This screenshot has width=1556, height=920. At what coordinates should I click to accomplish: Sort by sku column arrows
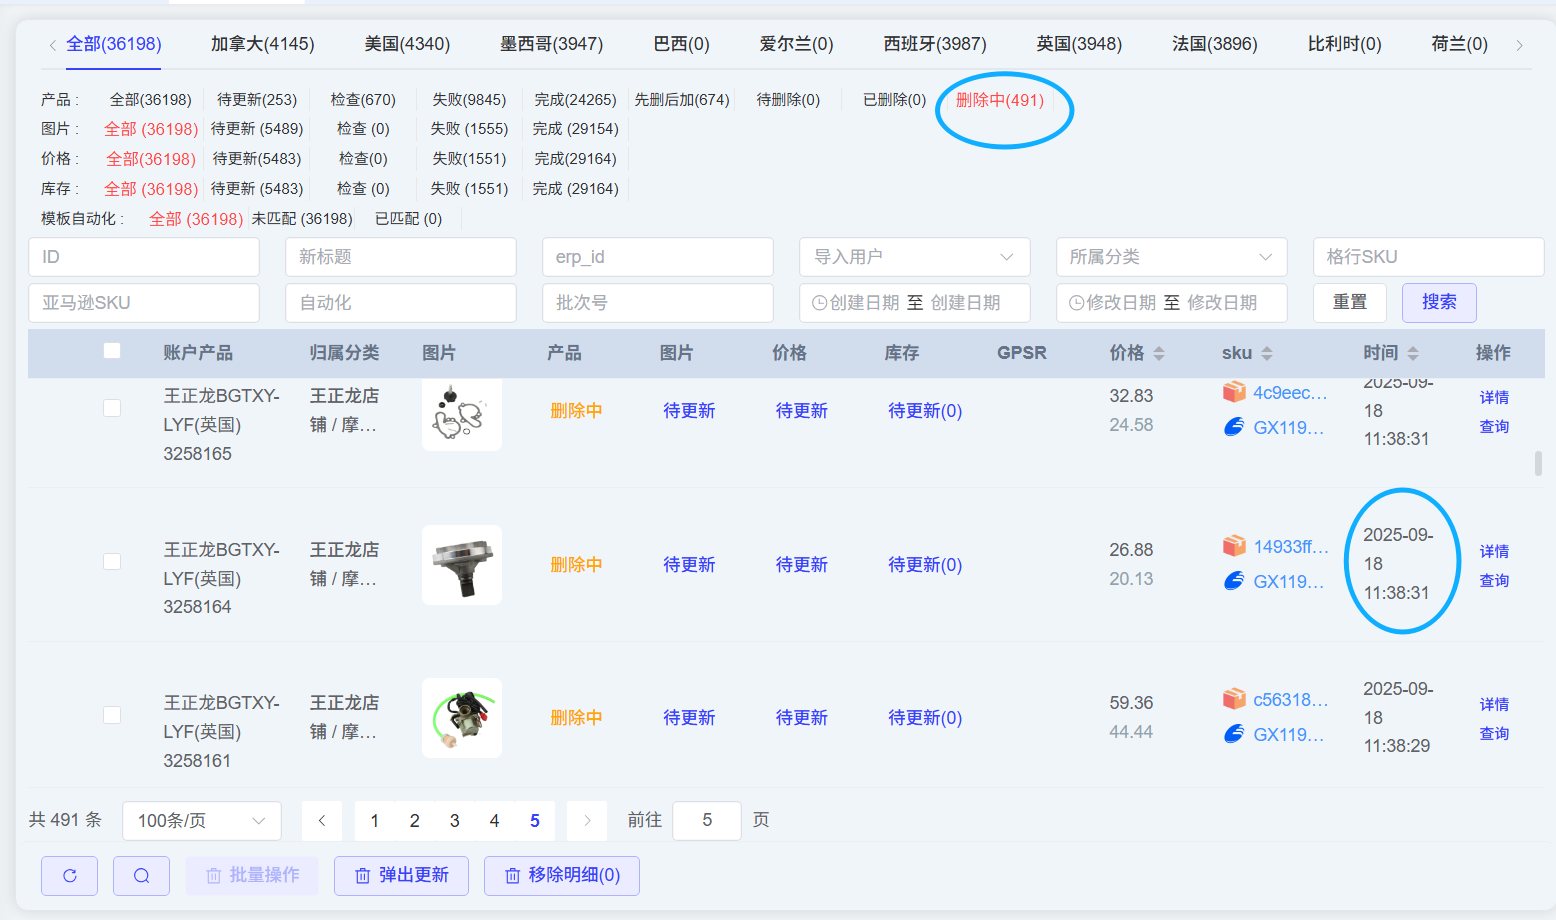coord(1267,353)
